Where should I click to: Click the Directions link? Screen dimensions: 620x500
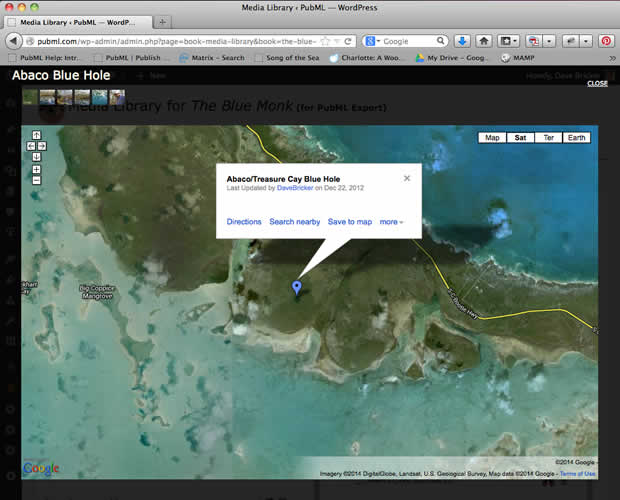(244, 222)
